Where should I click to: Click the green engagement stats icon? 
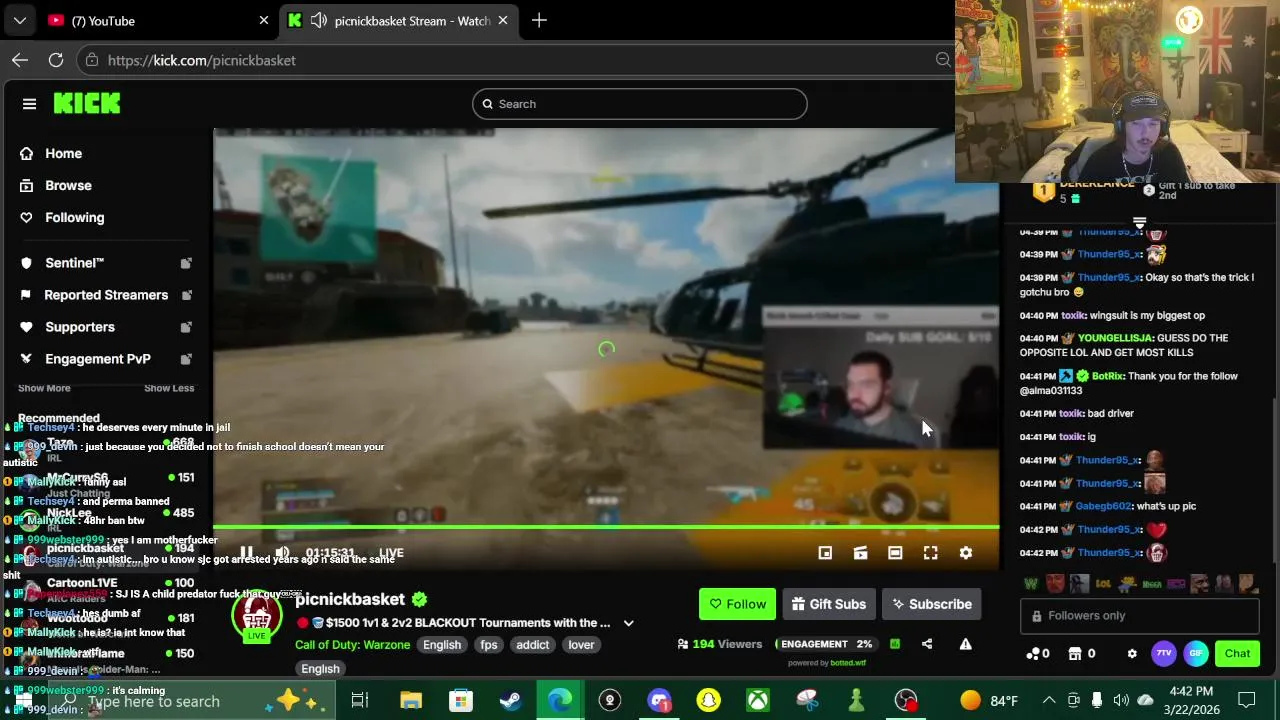pyautogui.click(x=895, y=644)
